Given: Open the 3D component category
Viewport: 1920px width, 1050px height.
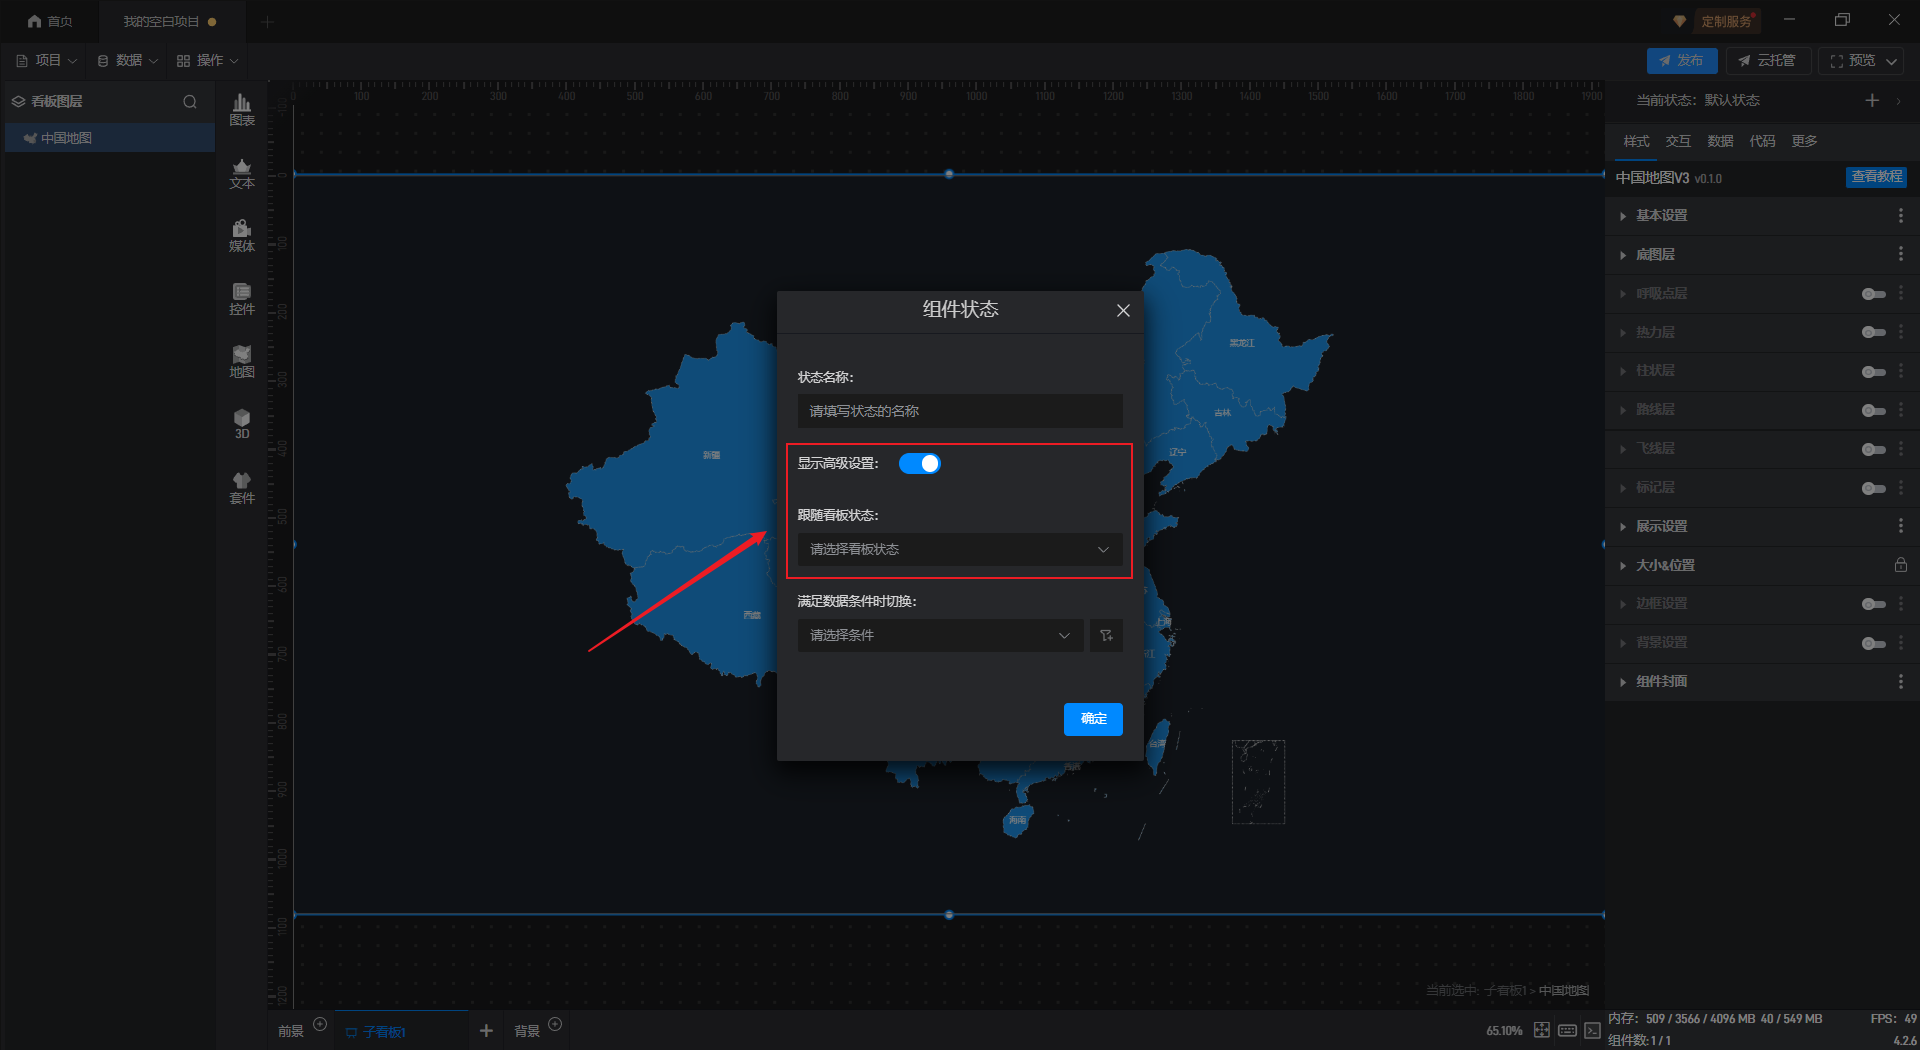Looking at the screenshot, I should 242,424.
